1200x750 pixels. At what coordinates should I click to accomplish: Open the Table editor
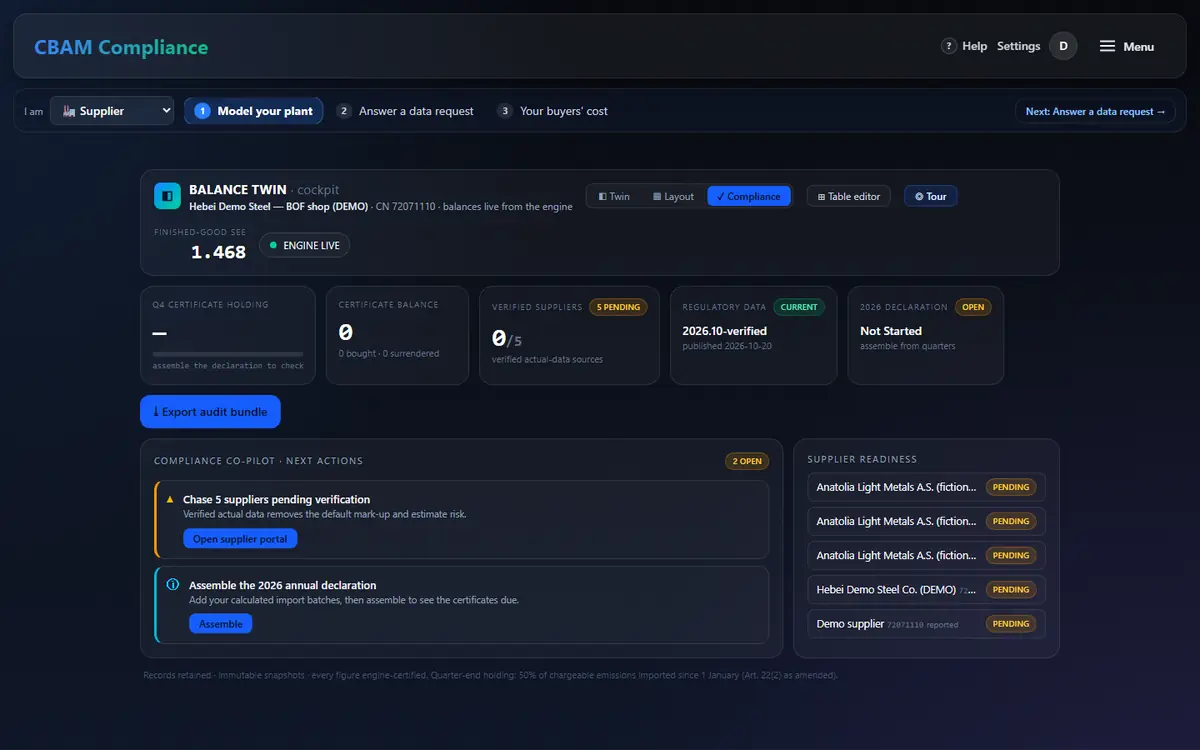click(849, 196)
